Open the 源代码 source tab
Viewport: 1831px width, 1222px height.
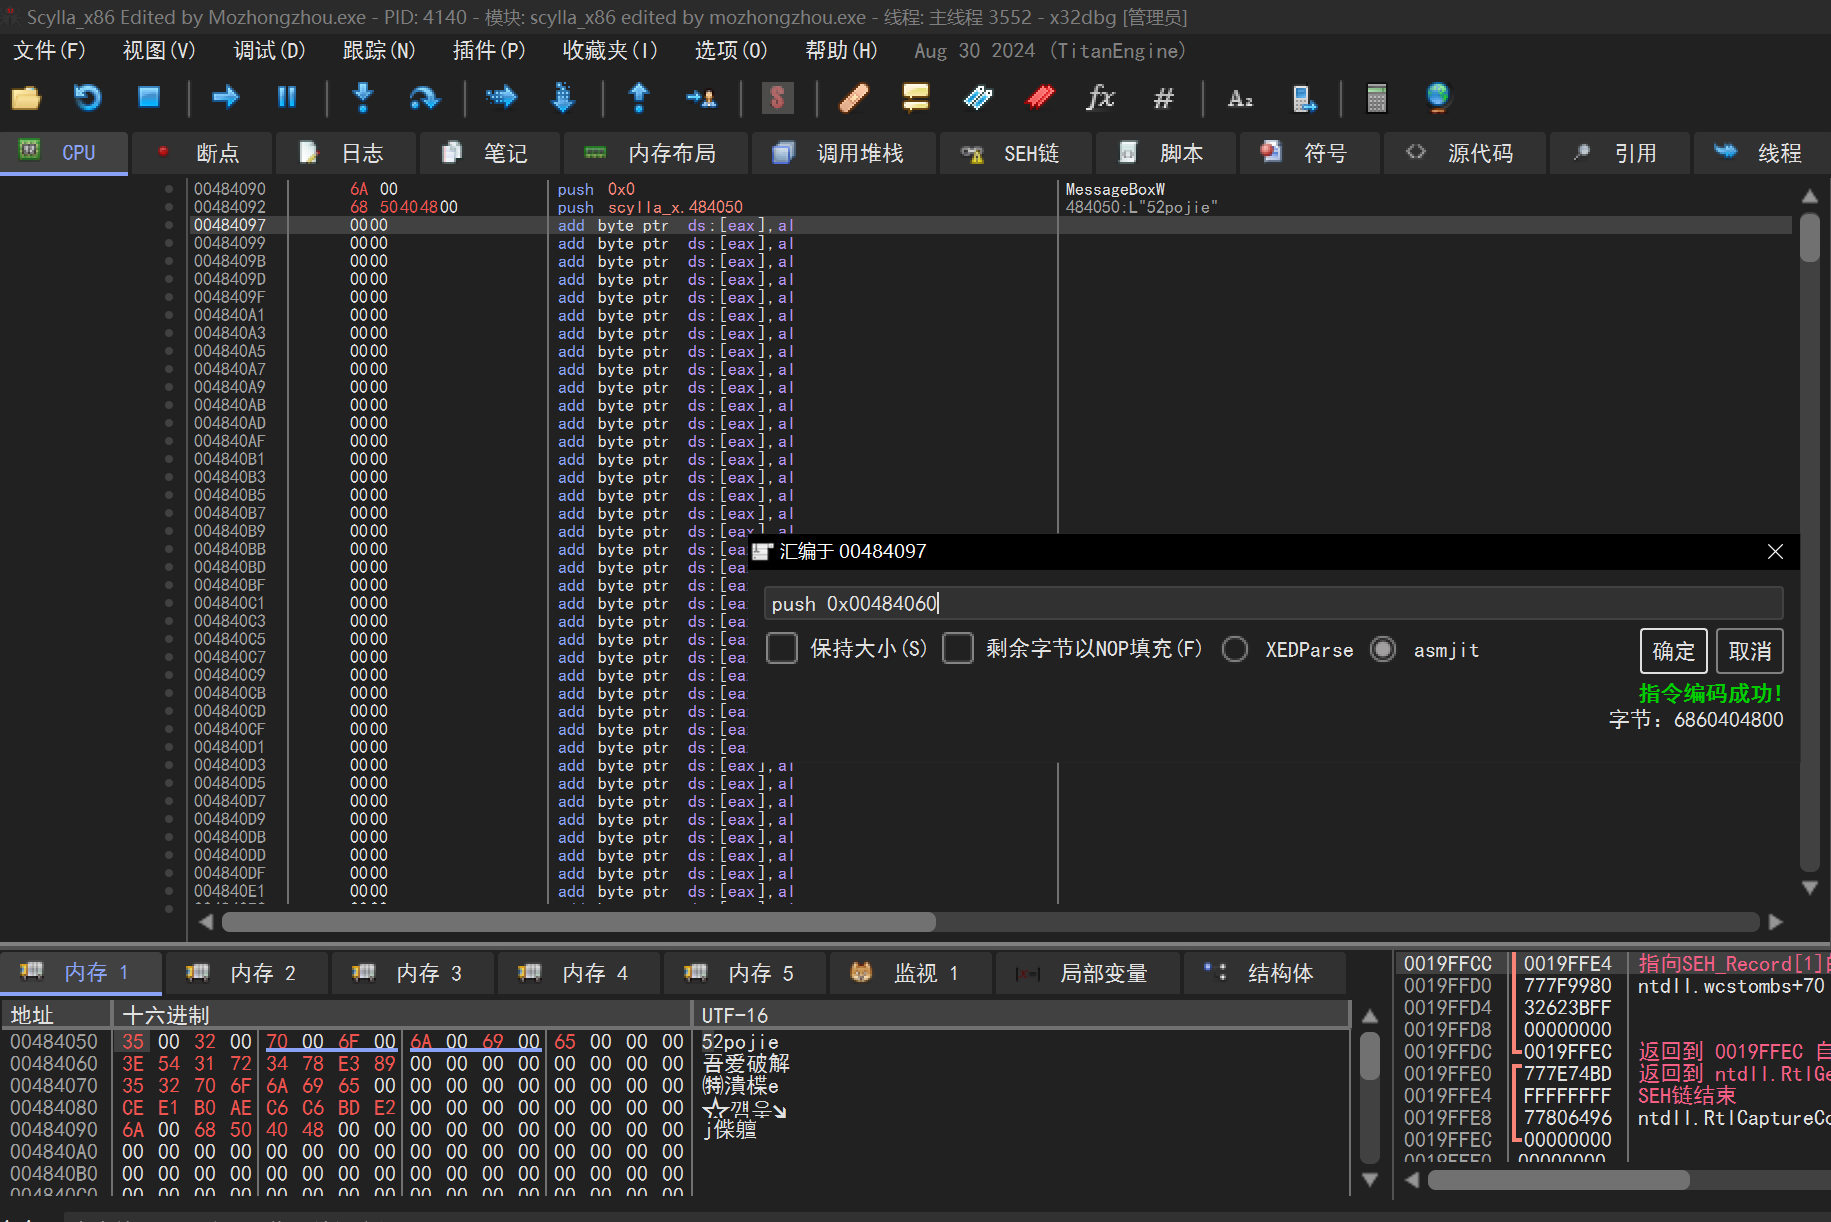(1464, 153)
